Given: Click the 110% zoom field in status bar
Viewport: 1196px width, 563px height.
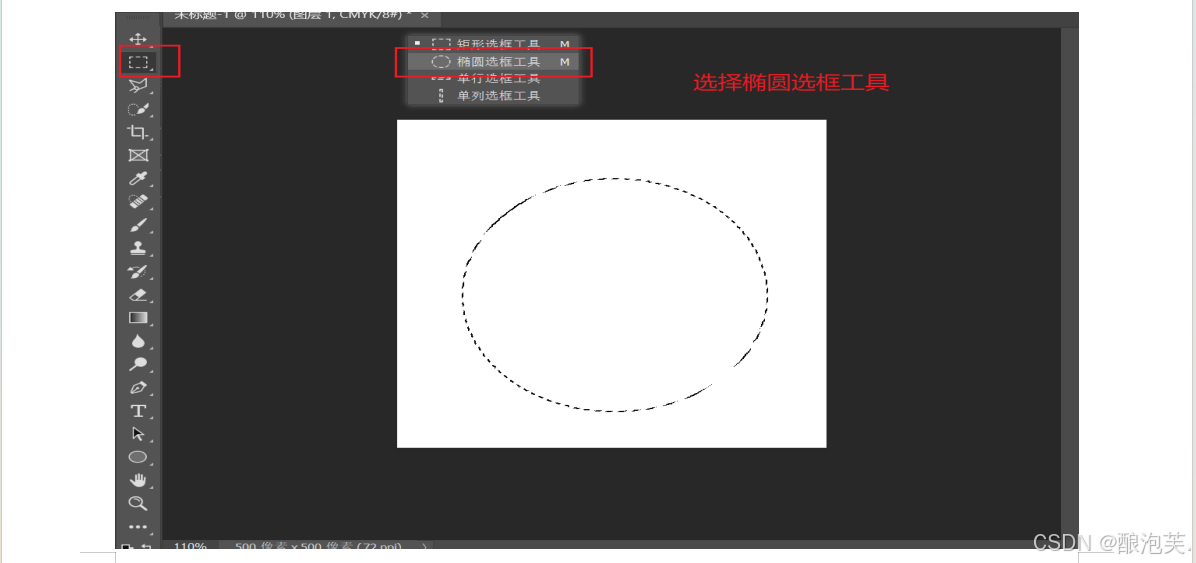Looking at the screenshot, I should click(189, 545).
